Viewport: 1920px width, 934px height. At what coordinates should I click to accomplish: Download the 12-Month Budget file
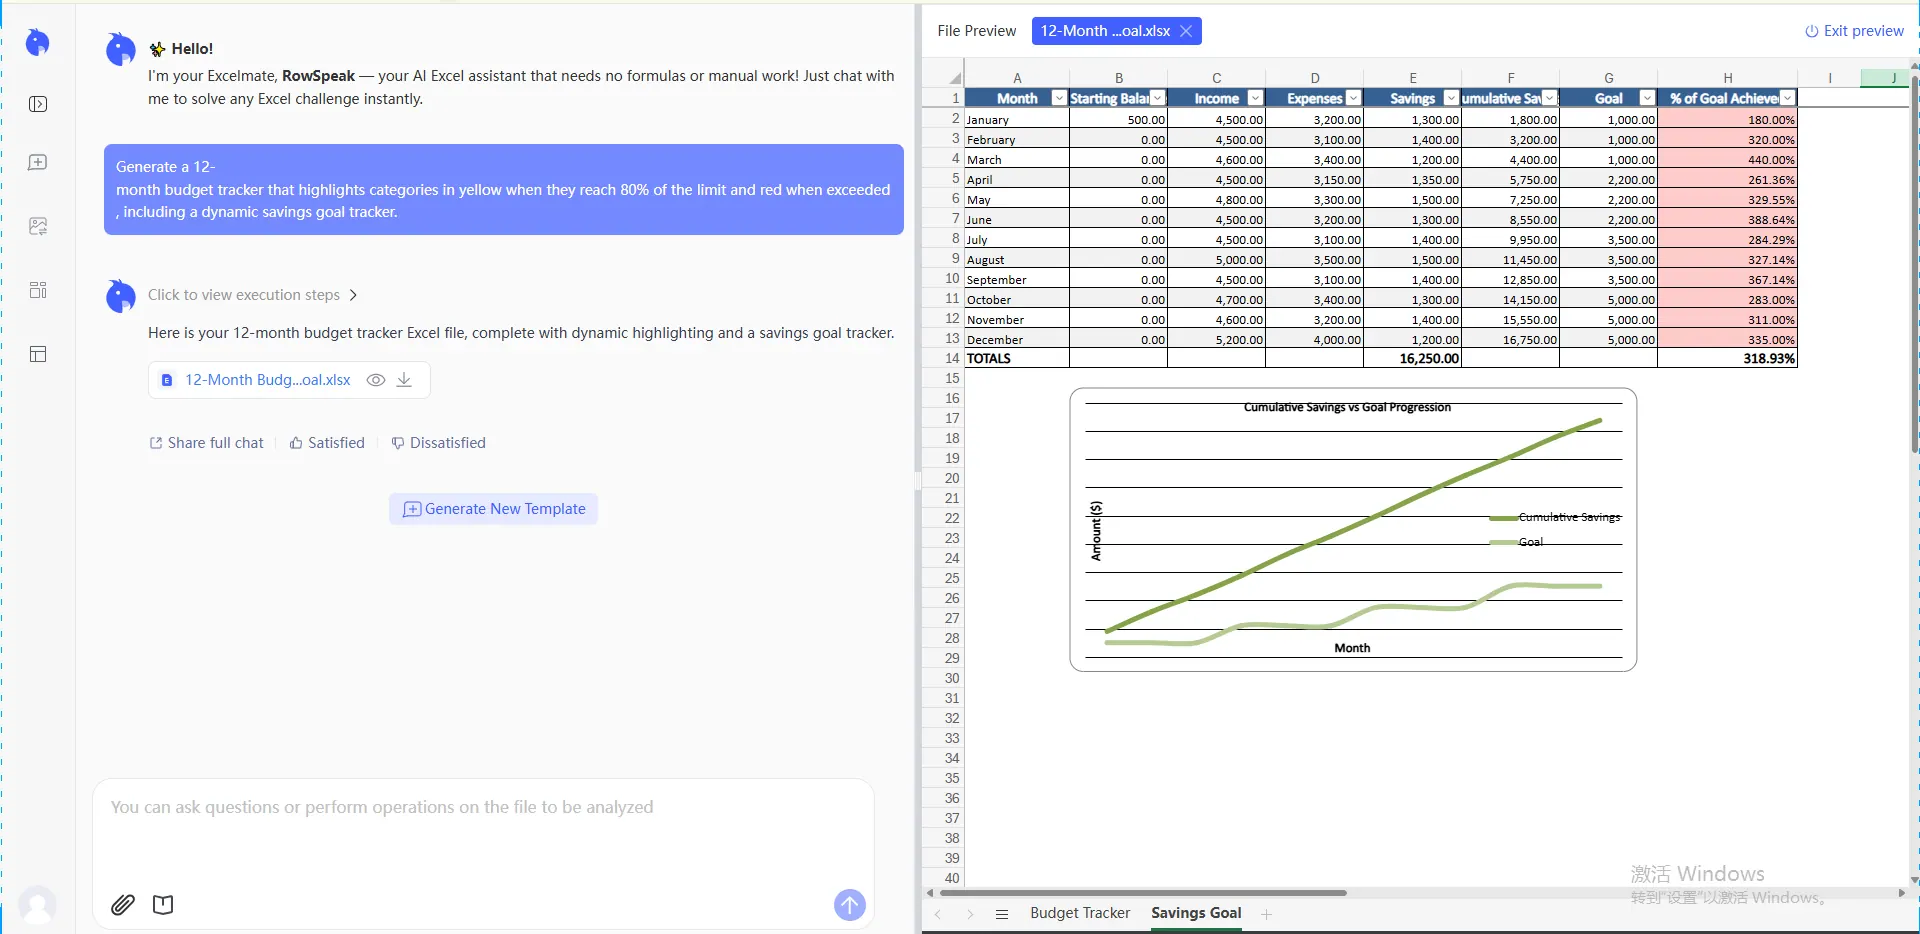point(403,380)
